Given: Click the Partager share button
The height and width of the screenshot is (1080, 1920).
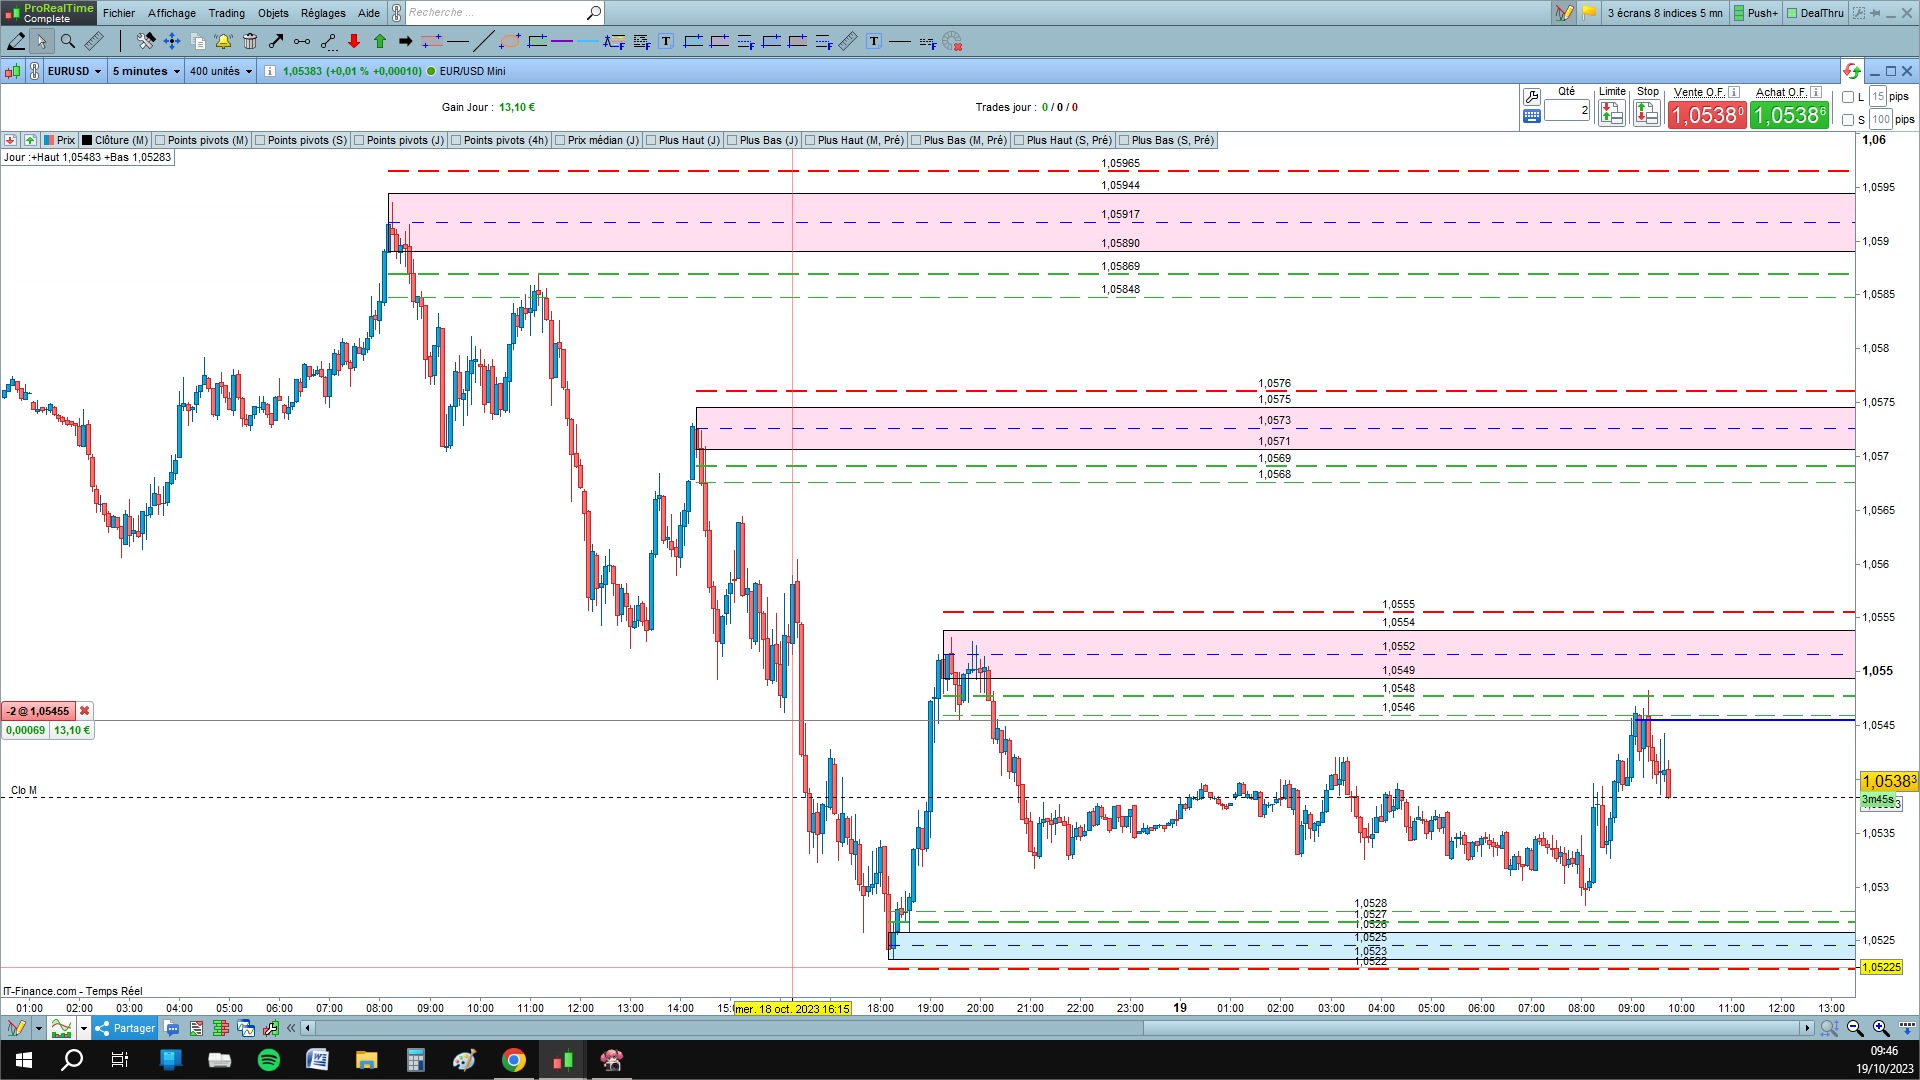Looking at the screenshot, I should click(x=125, y=1028).
